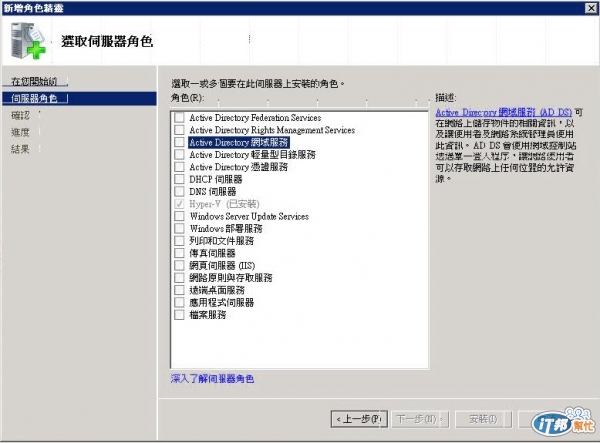The height and width of the screenshot is (443, 600).
Task: Select the 網路原則與存取服務 label
Action: tap(231, 278)
